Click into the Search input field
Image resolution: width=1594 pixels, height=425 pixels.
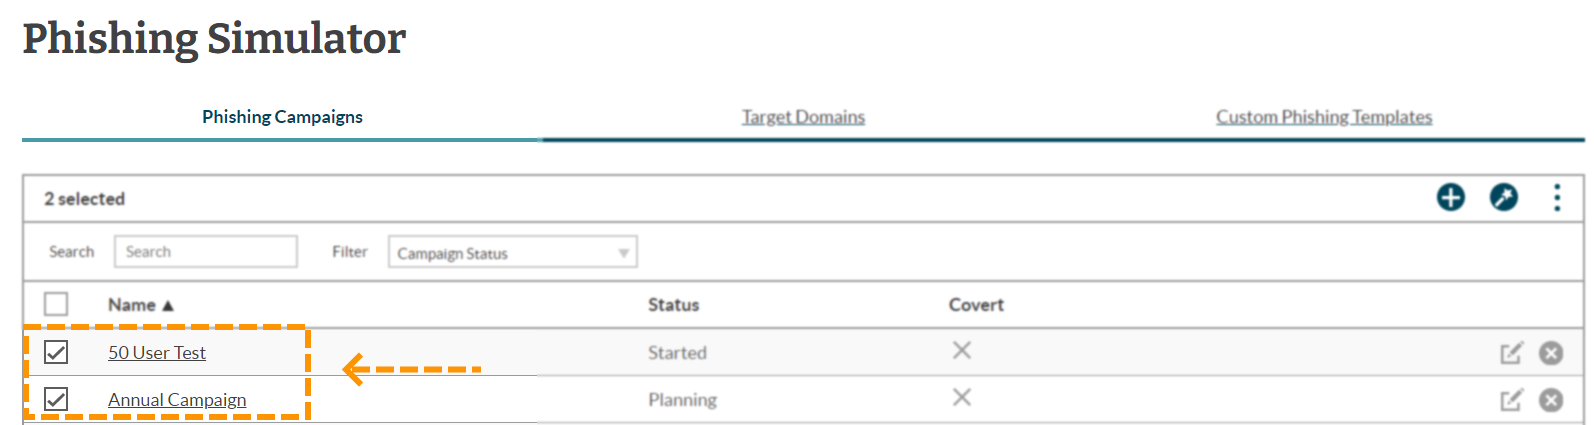pos(206,251)
